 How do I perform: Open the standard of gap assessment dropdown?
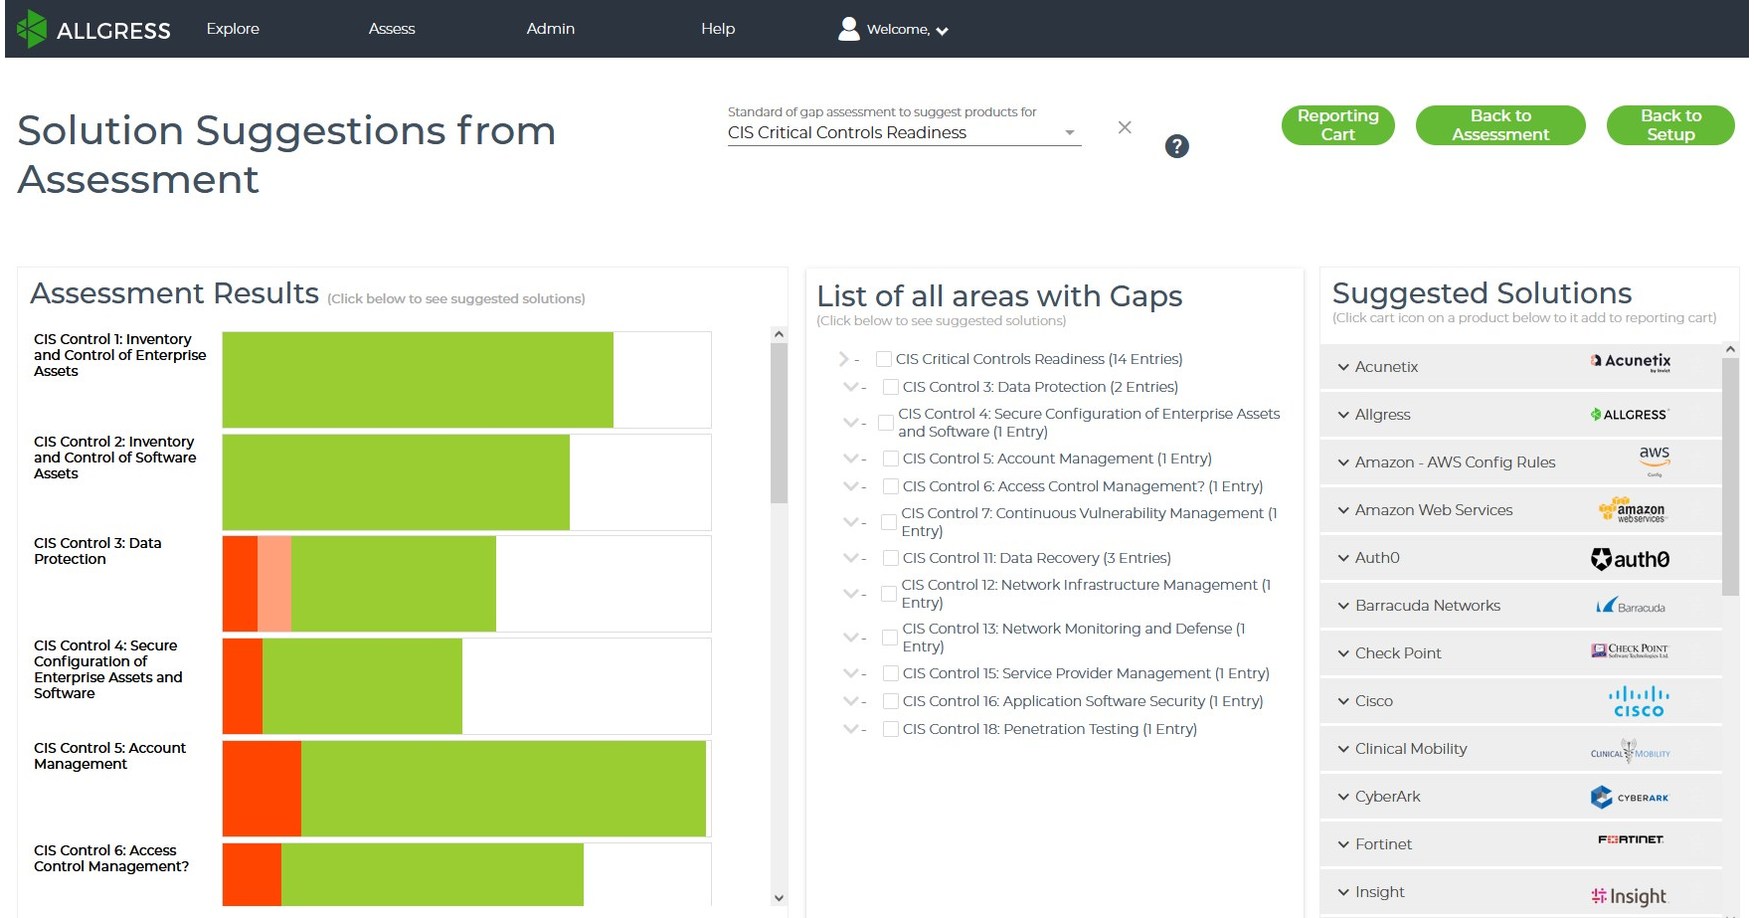[1069, 131]
